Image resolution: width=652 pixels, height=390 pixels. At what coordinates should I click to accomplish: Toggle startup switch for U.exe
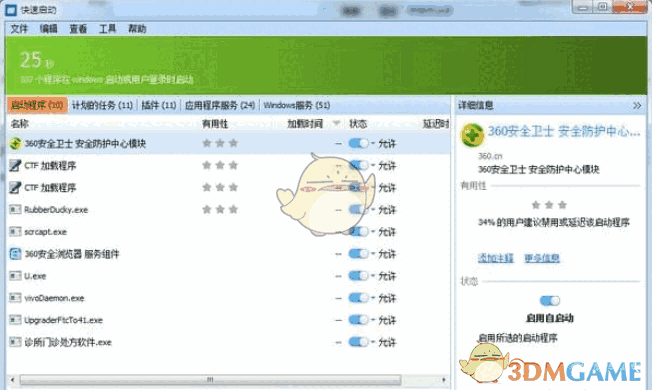click(x=358, y=276)
